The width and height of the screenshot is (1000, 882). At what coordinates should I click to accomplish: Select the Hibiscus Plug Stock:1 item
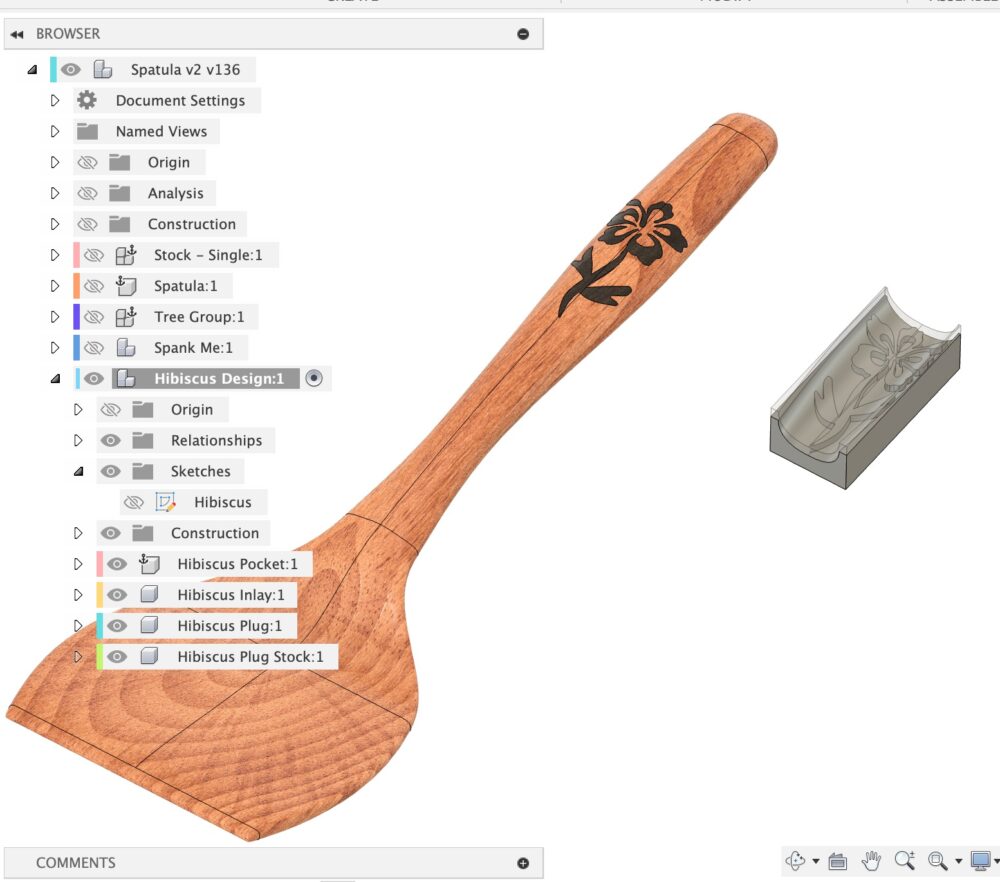point(250,657)
